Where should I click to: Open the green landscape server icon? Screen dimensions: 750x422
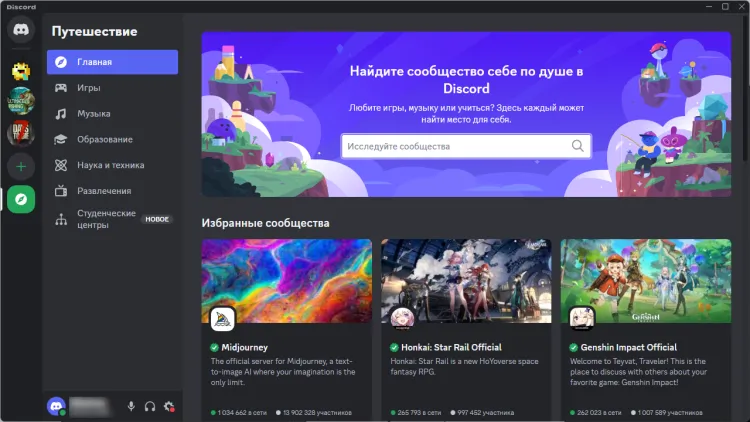pyautogui.click(x=21, y=101)
